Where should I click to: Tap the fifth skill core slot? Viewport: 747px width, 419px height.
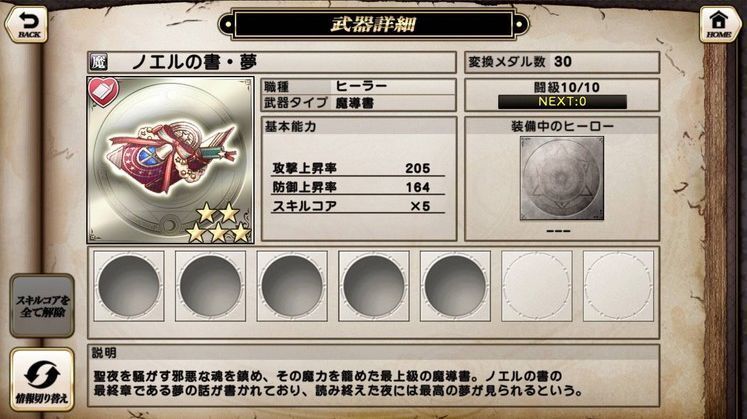(x=455, y=286)
